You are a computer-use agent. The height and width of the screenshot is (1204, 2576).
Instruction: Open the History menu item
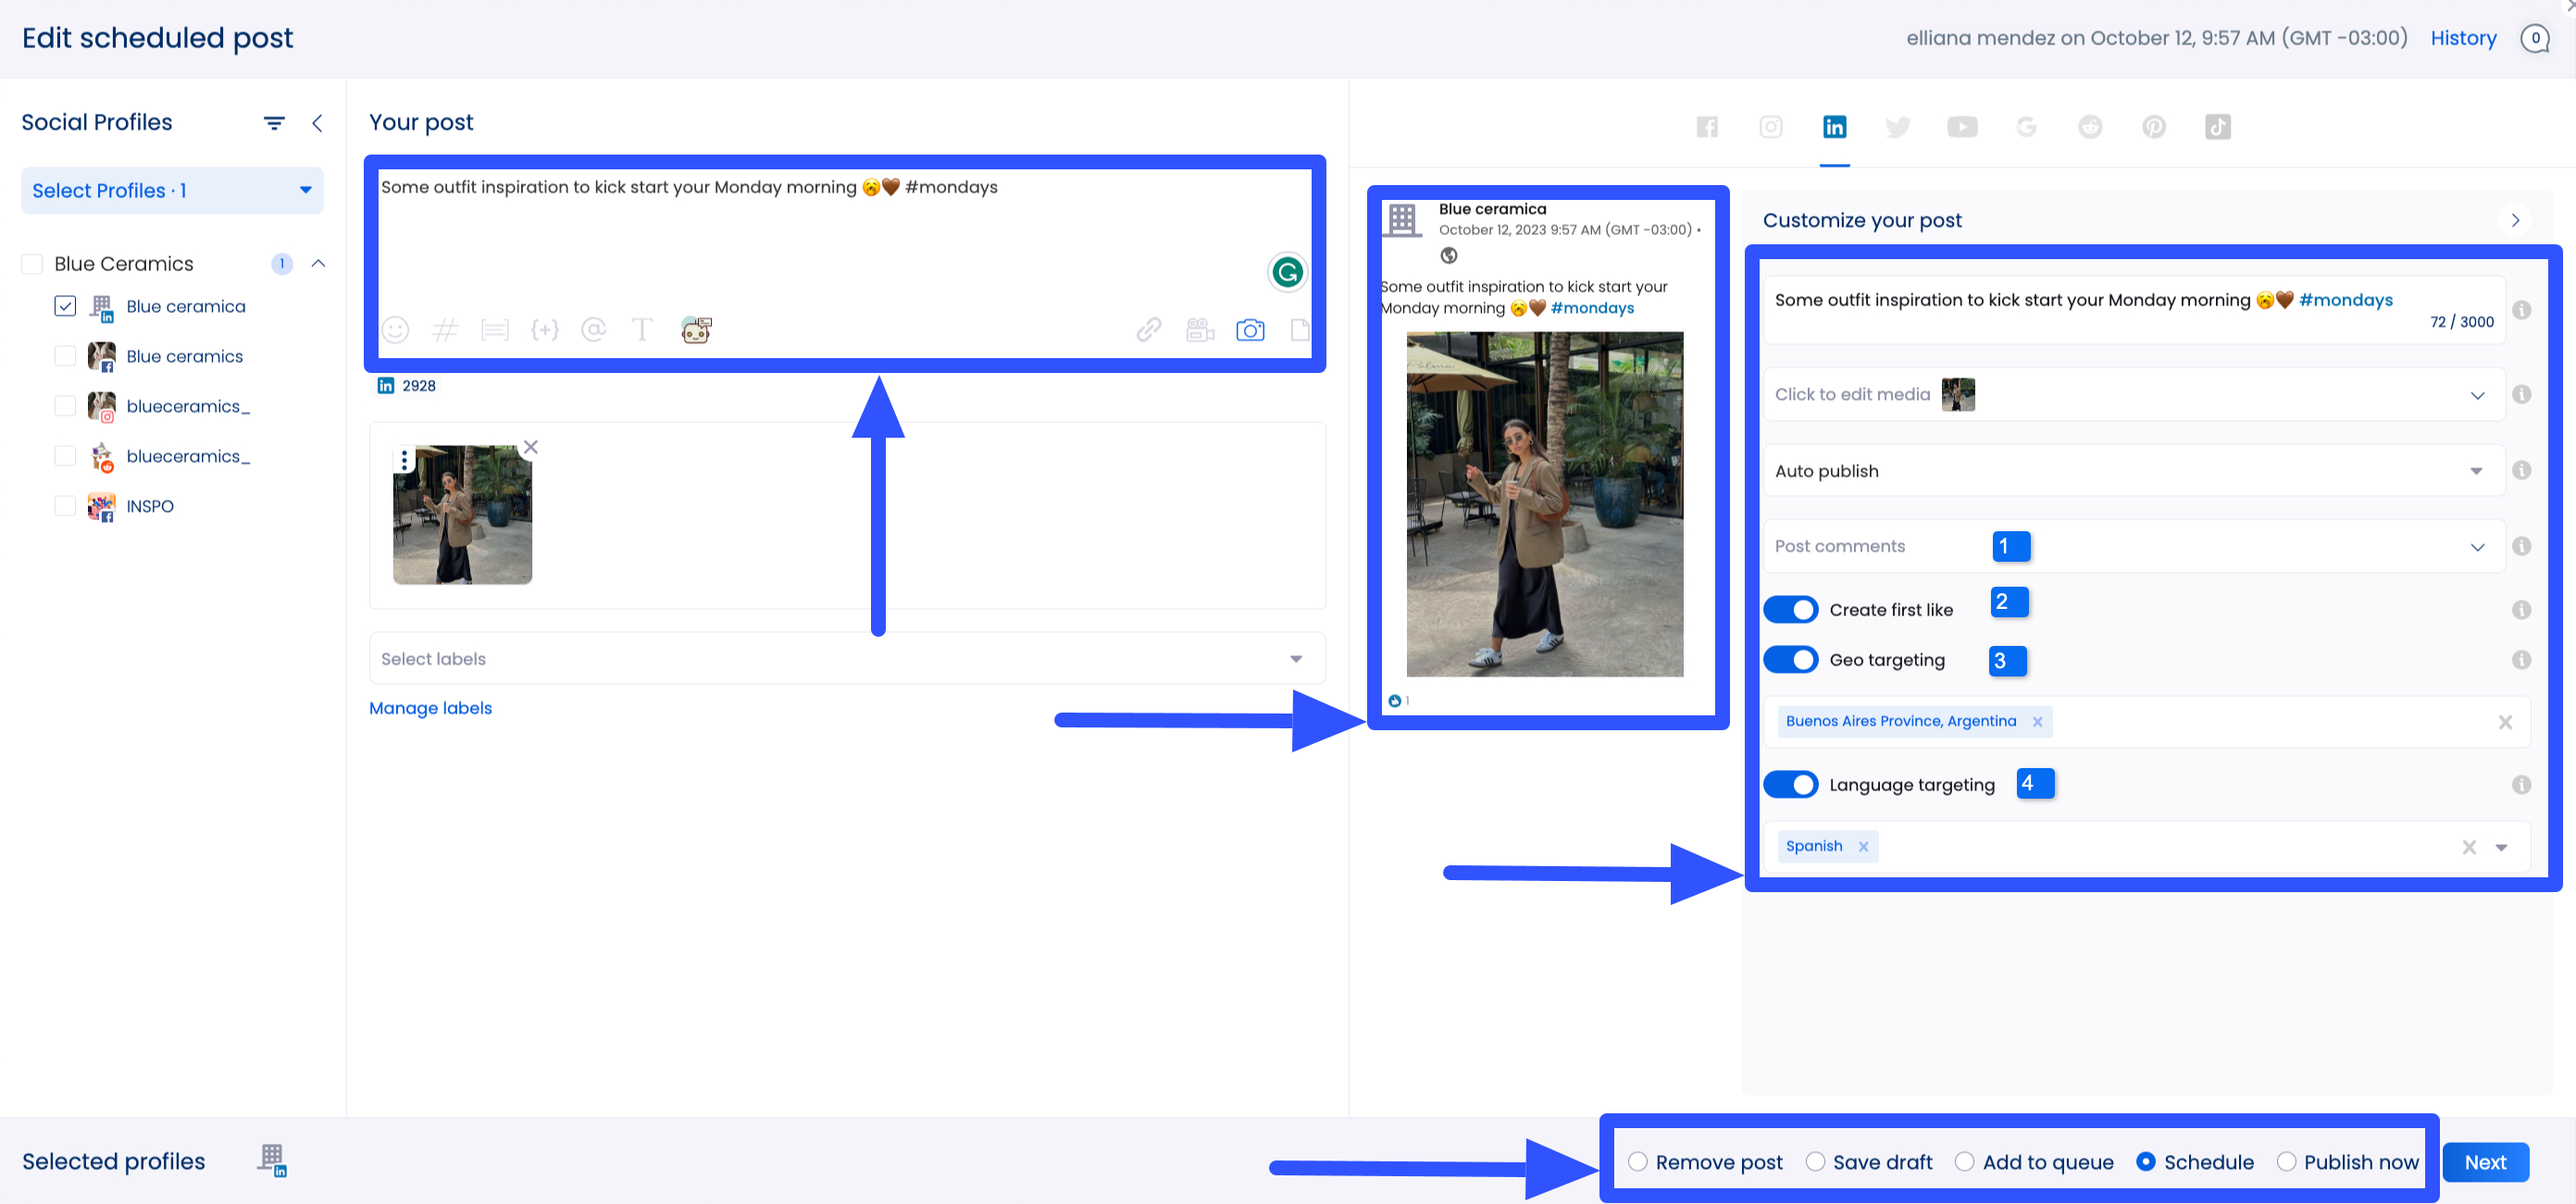click(x=2464, y=38)
